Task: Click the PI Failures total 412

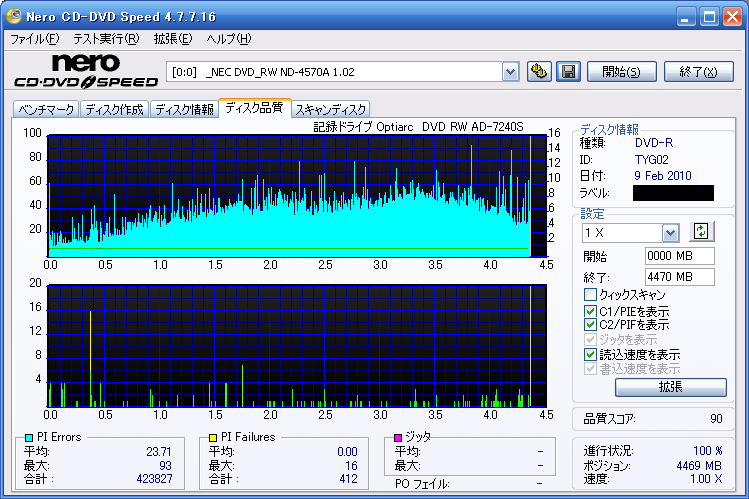Action: click(x=348, y=478)
